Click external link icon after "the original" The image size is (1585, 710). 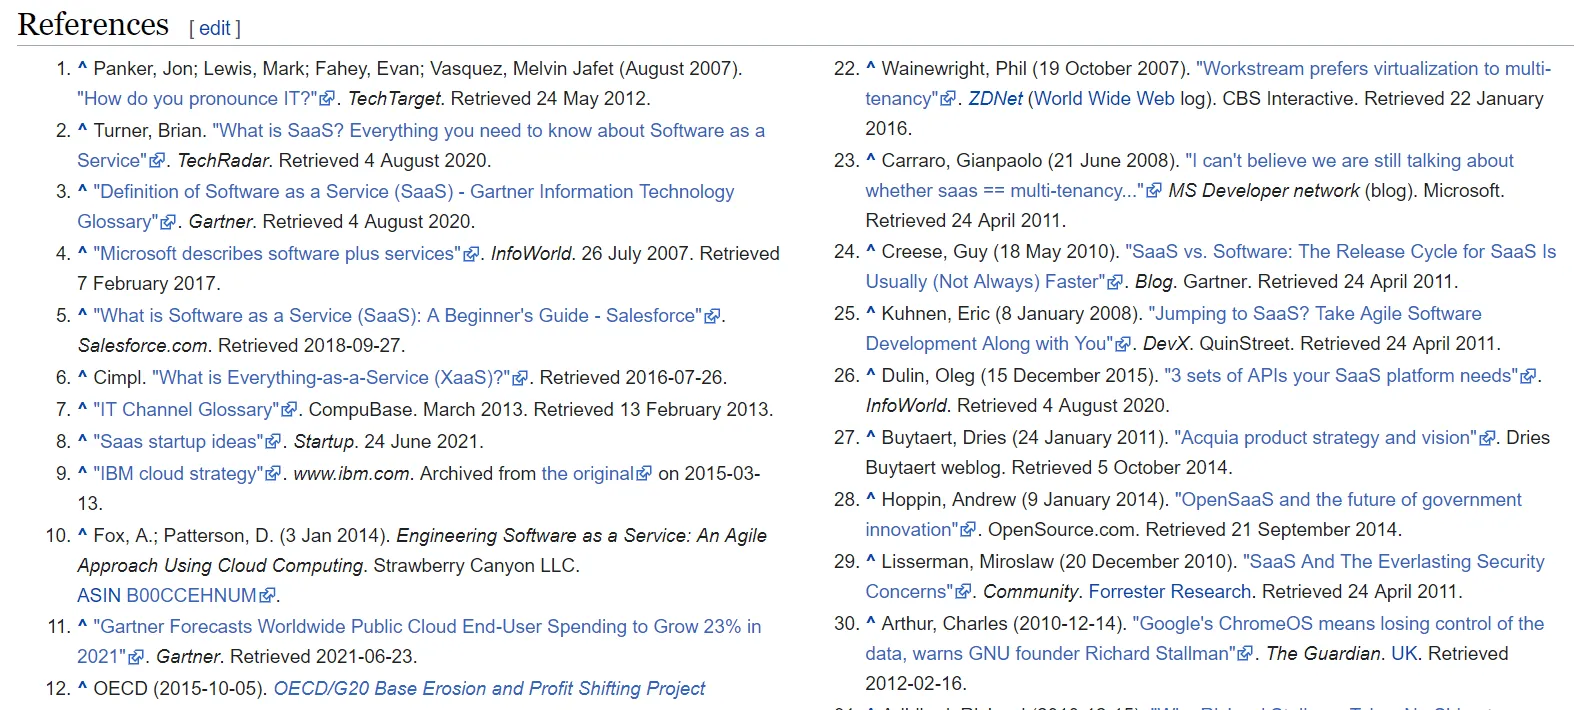644,474
